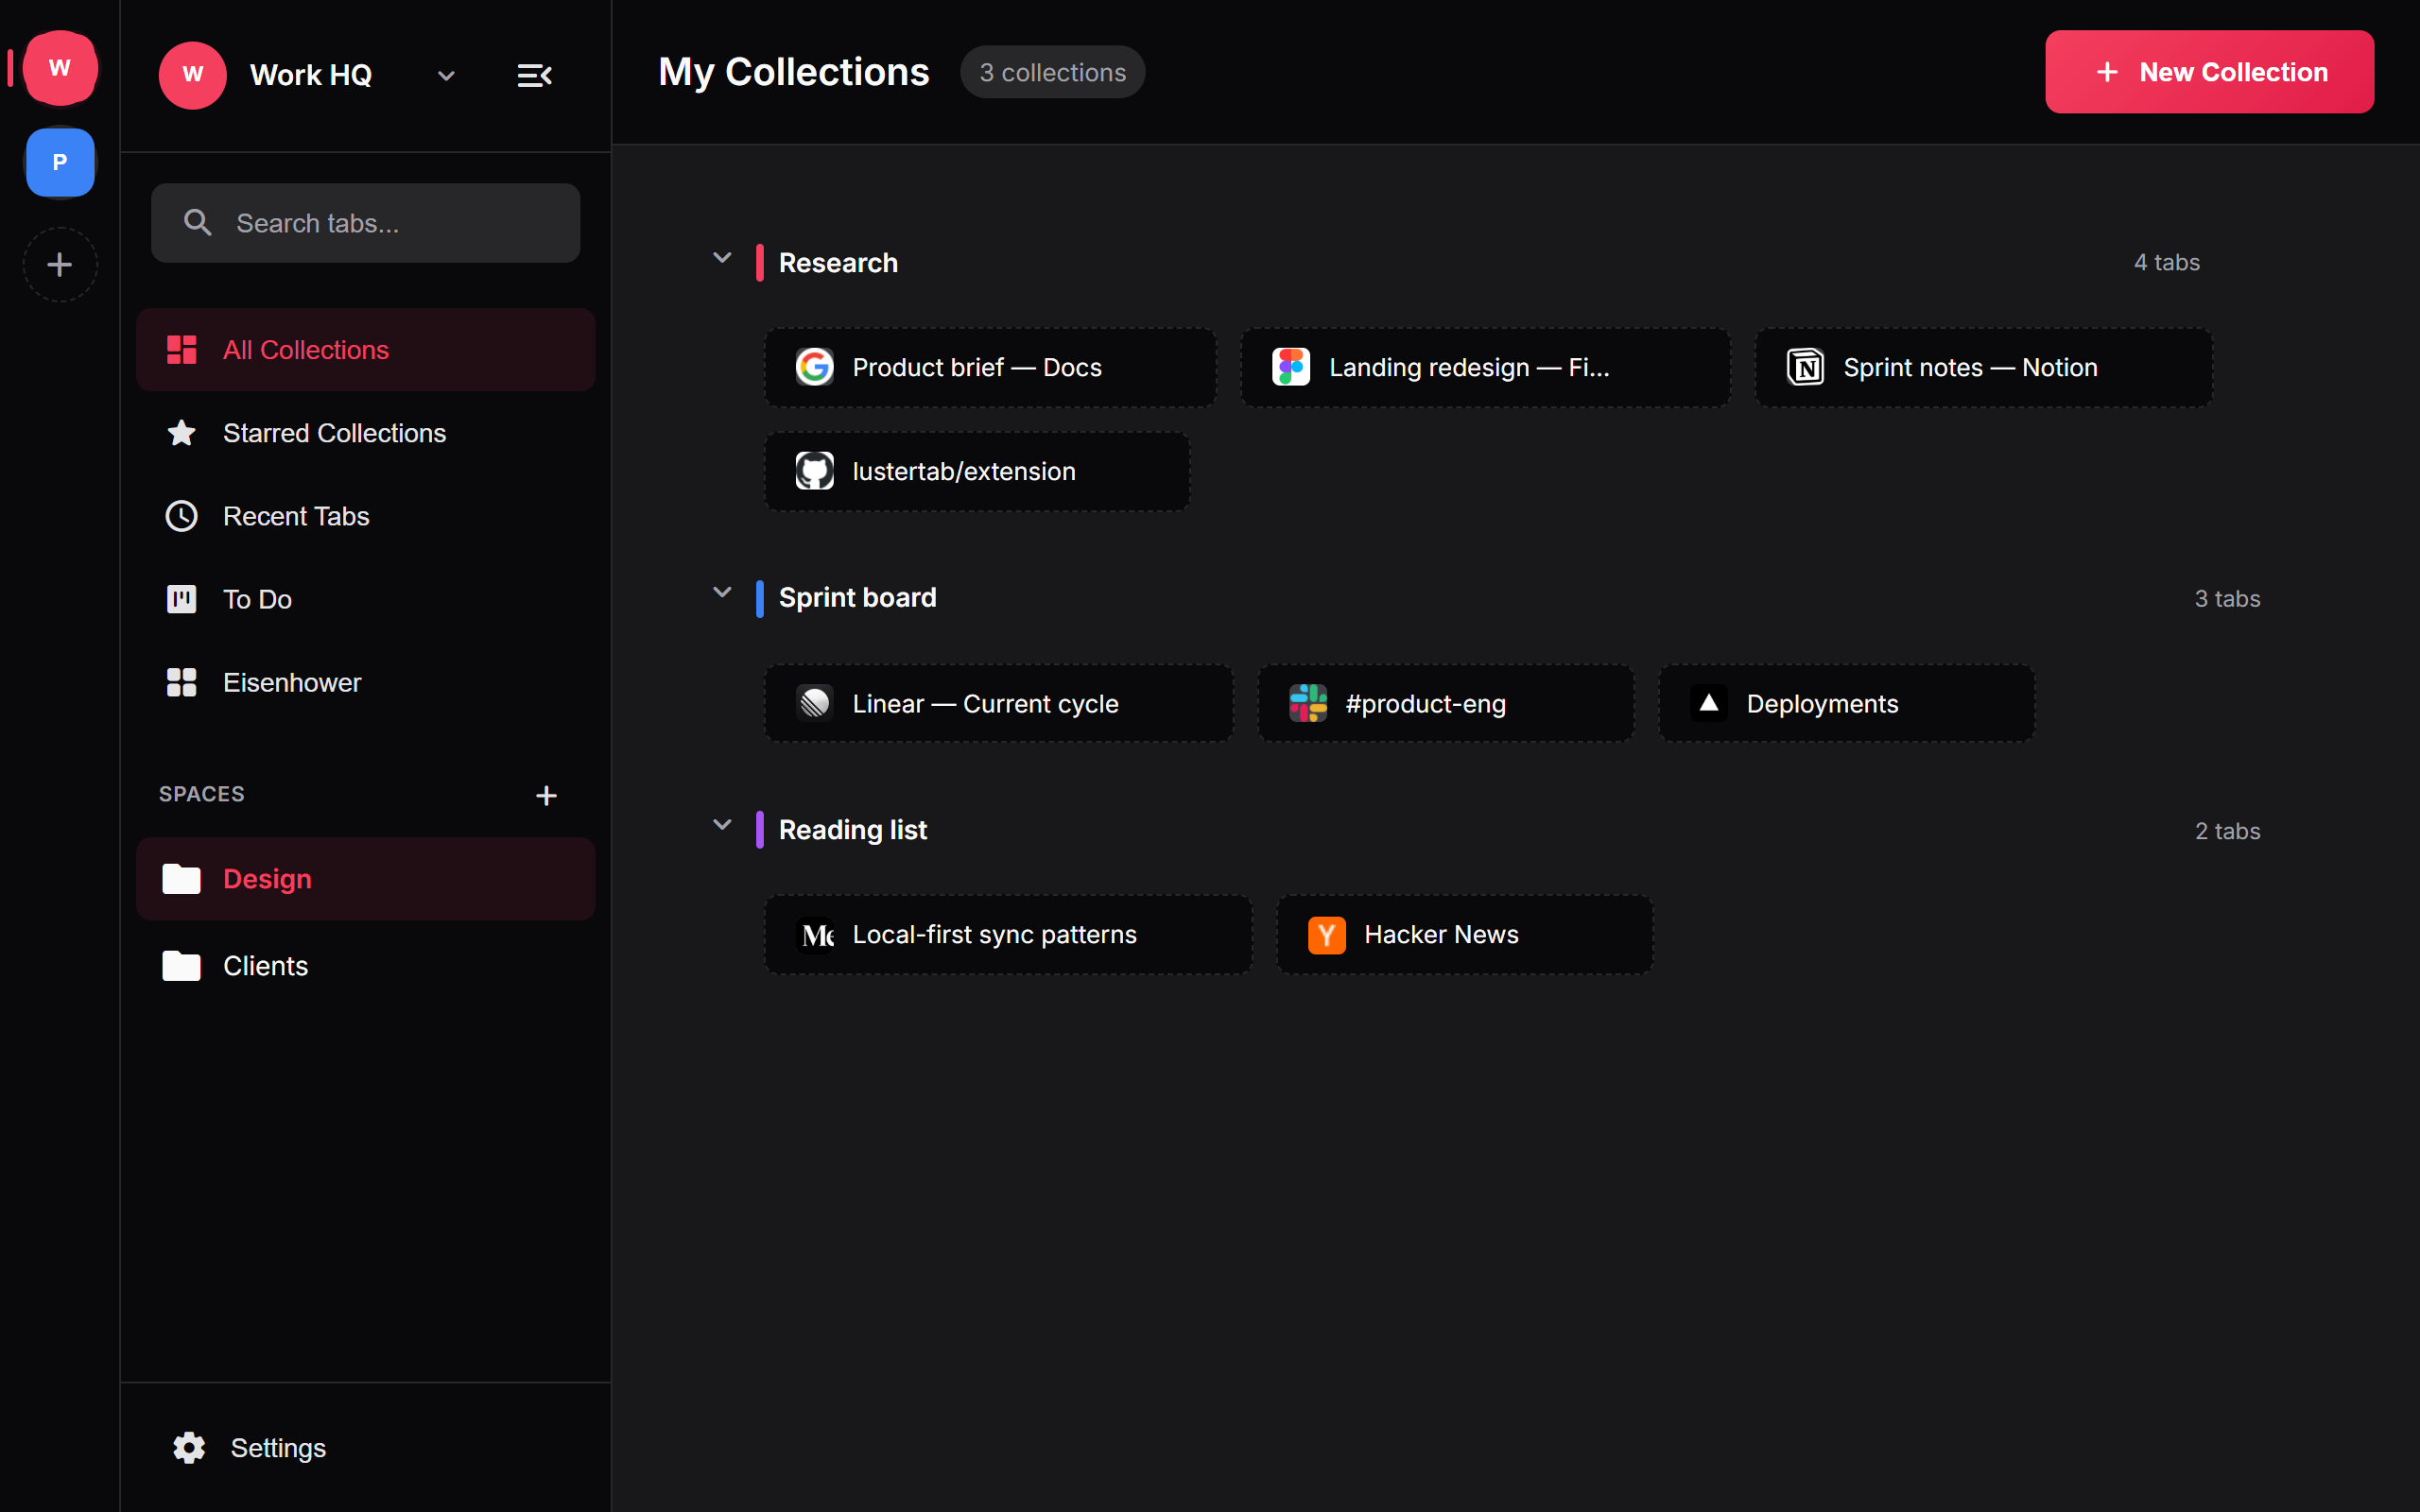Collapse the Sprint board collection

[x=722, y=593]
